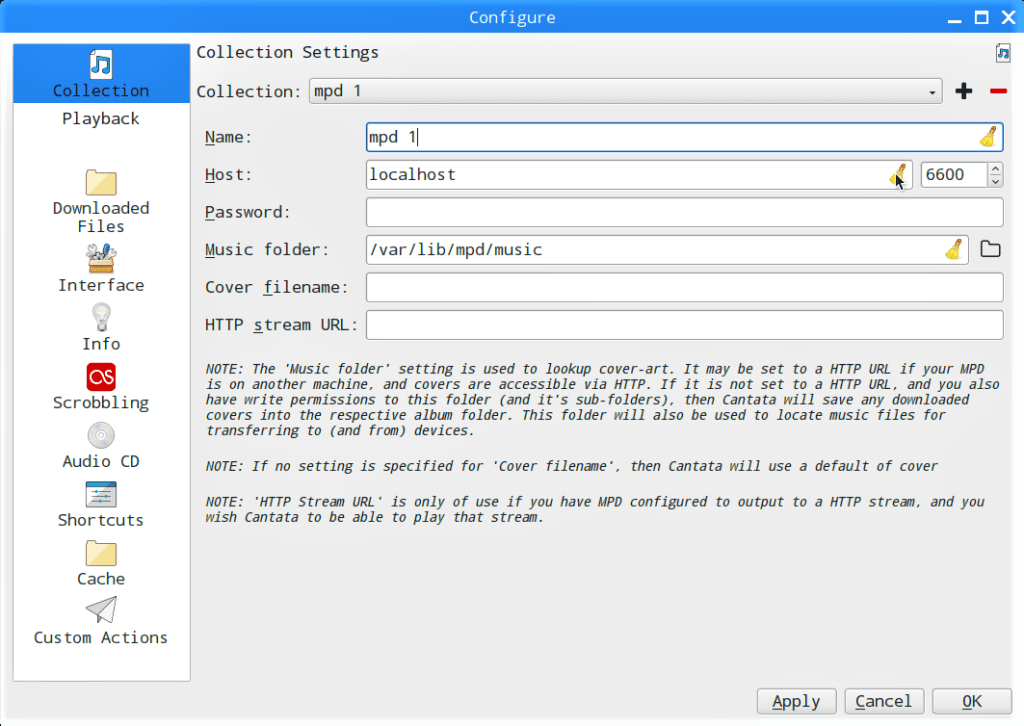Remove collection using red minus icon
This screenshot has height=726, width=1024.
(997, 91)
